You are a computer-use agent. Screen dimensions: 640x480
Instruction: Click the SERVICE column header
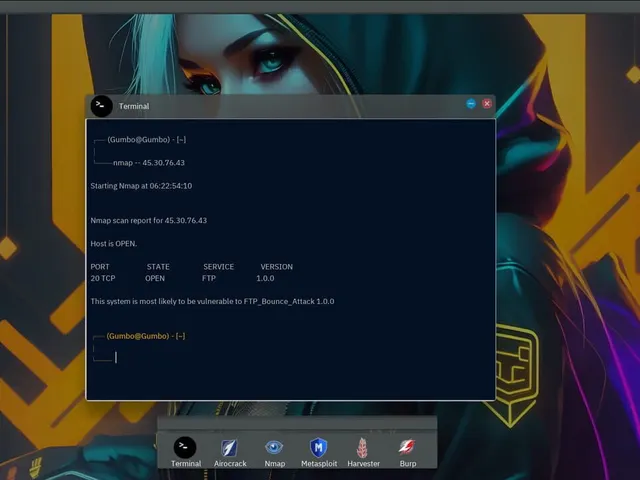pyautogui.click(x=219, y=267)
